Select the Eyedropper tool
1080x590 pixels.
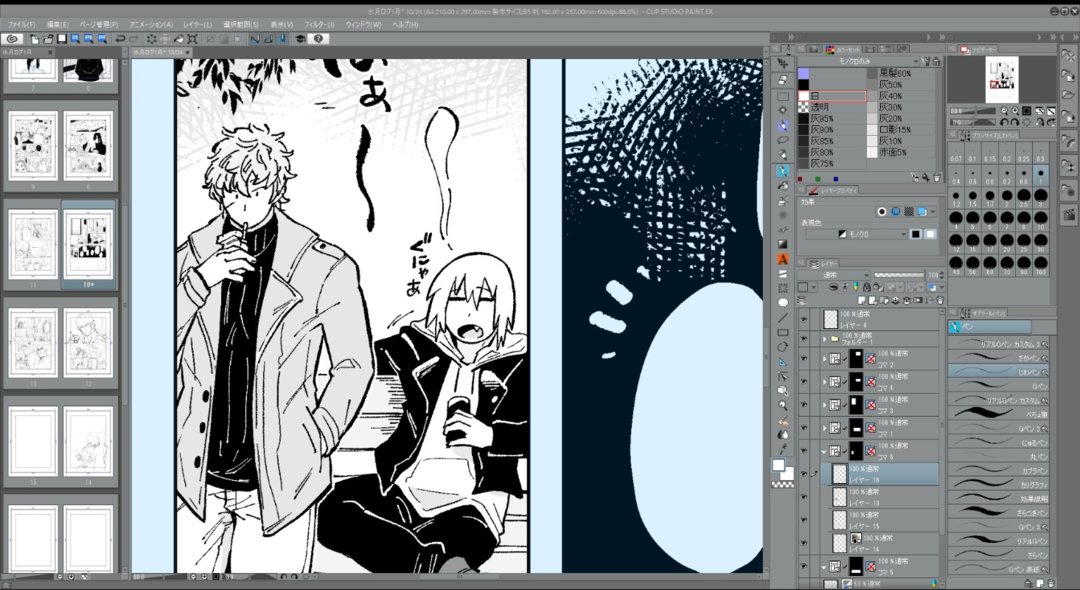(782, 450)
